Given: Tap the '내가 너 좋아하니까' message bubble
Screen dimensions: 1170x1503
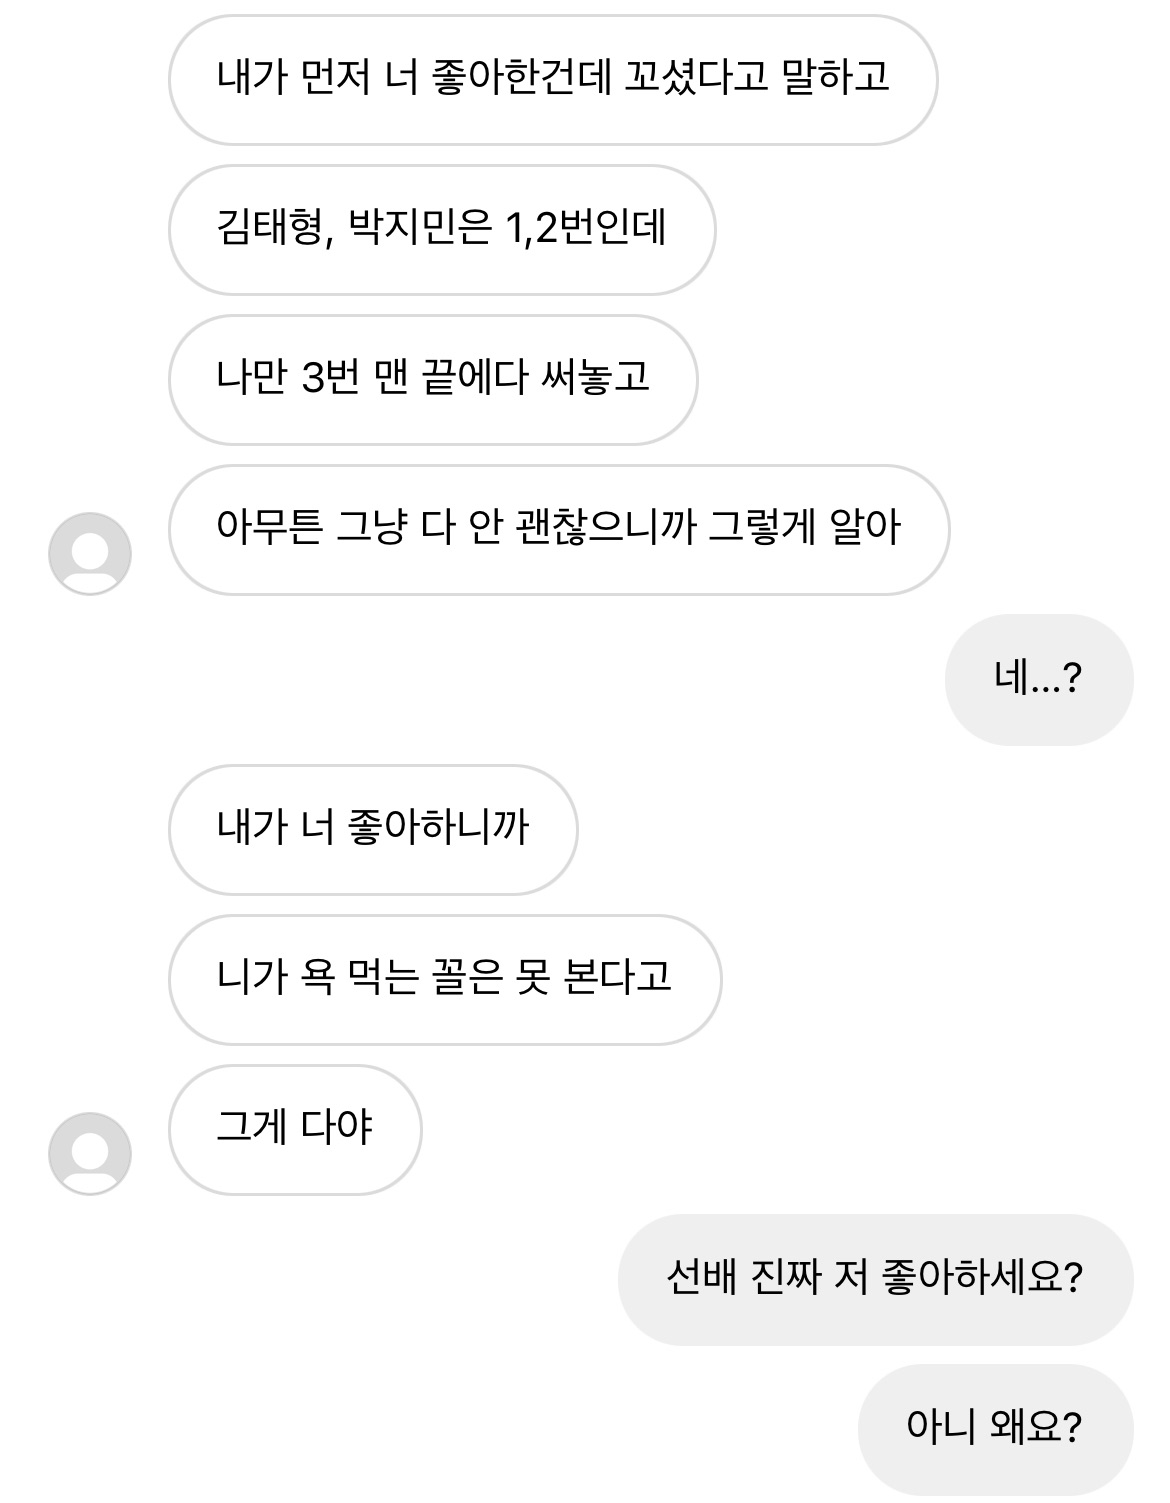Looking at the screenshot, I should (x=373, y=830).
